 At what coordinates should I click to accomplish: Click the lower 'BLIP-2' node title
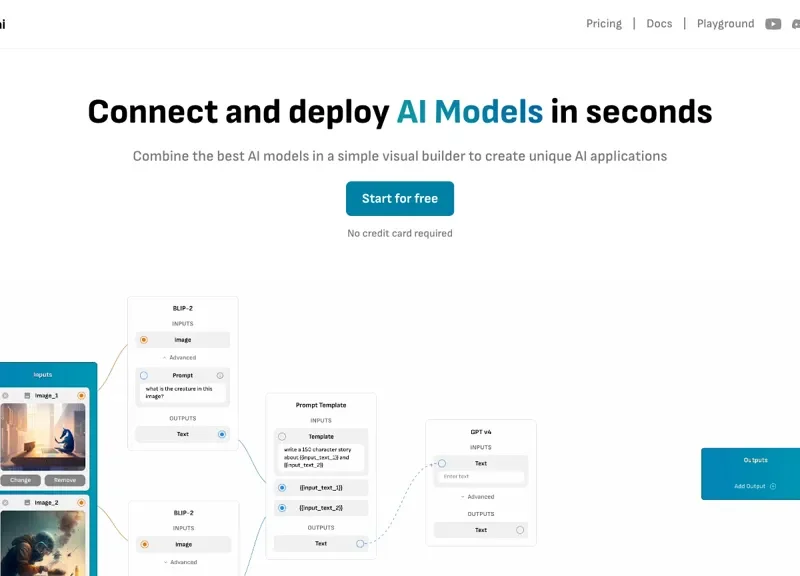[x=184, y=513]
